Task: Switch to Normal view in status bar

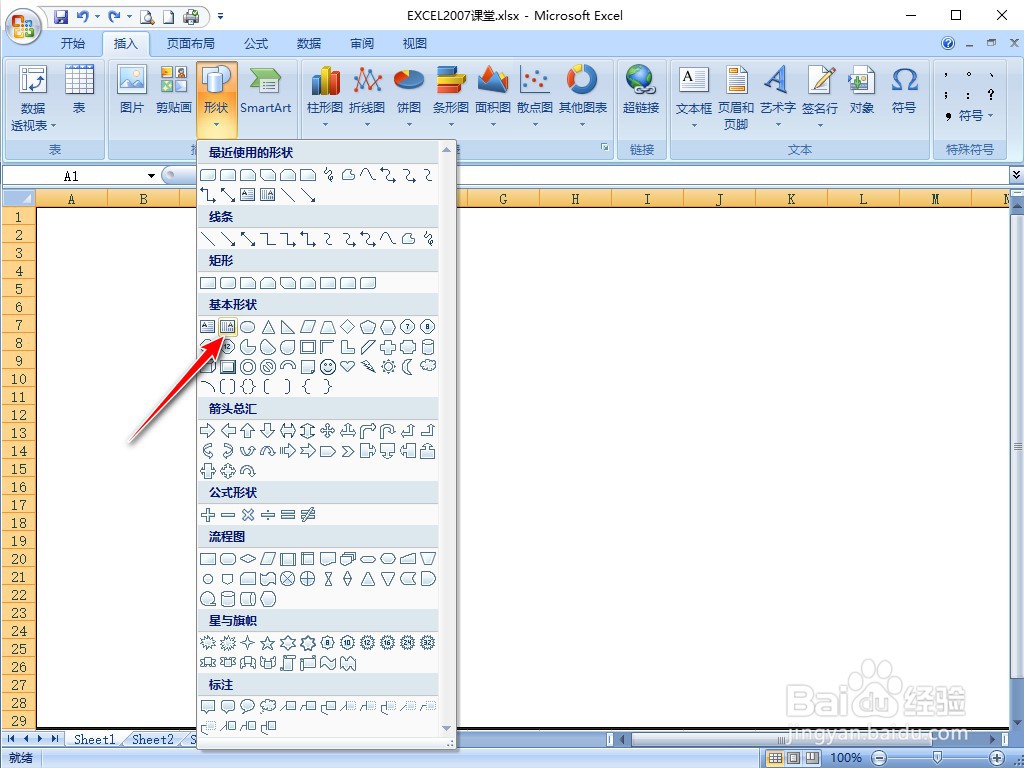Action: click(775, 758)
